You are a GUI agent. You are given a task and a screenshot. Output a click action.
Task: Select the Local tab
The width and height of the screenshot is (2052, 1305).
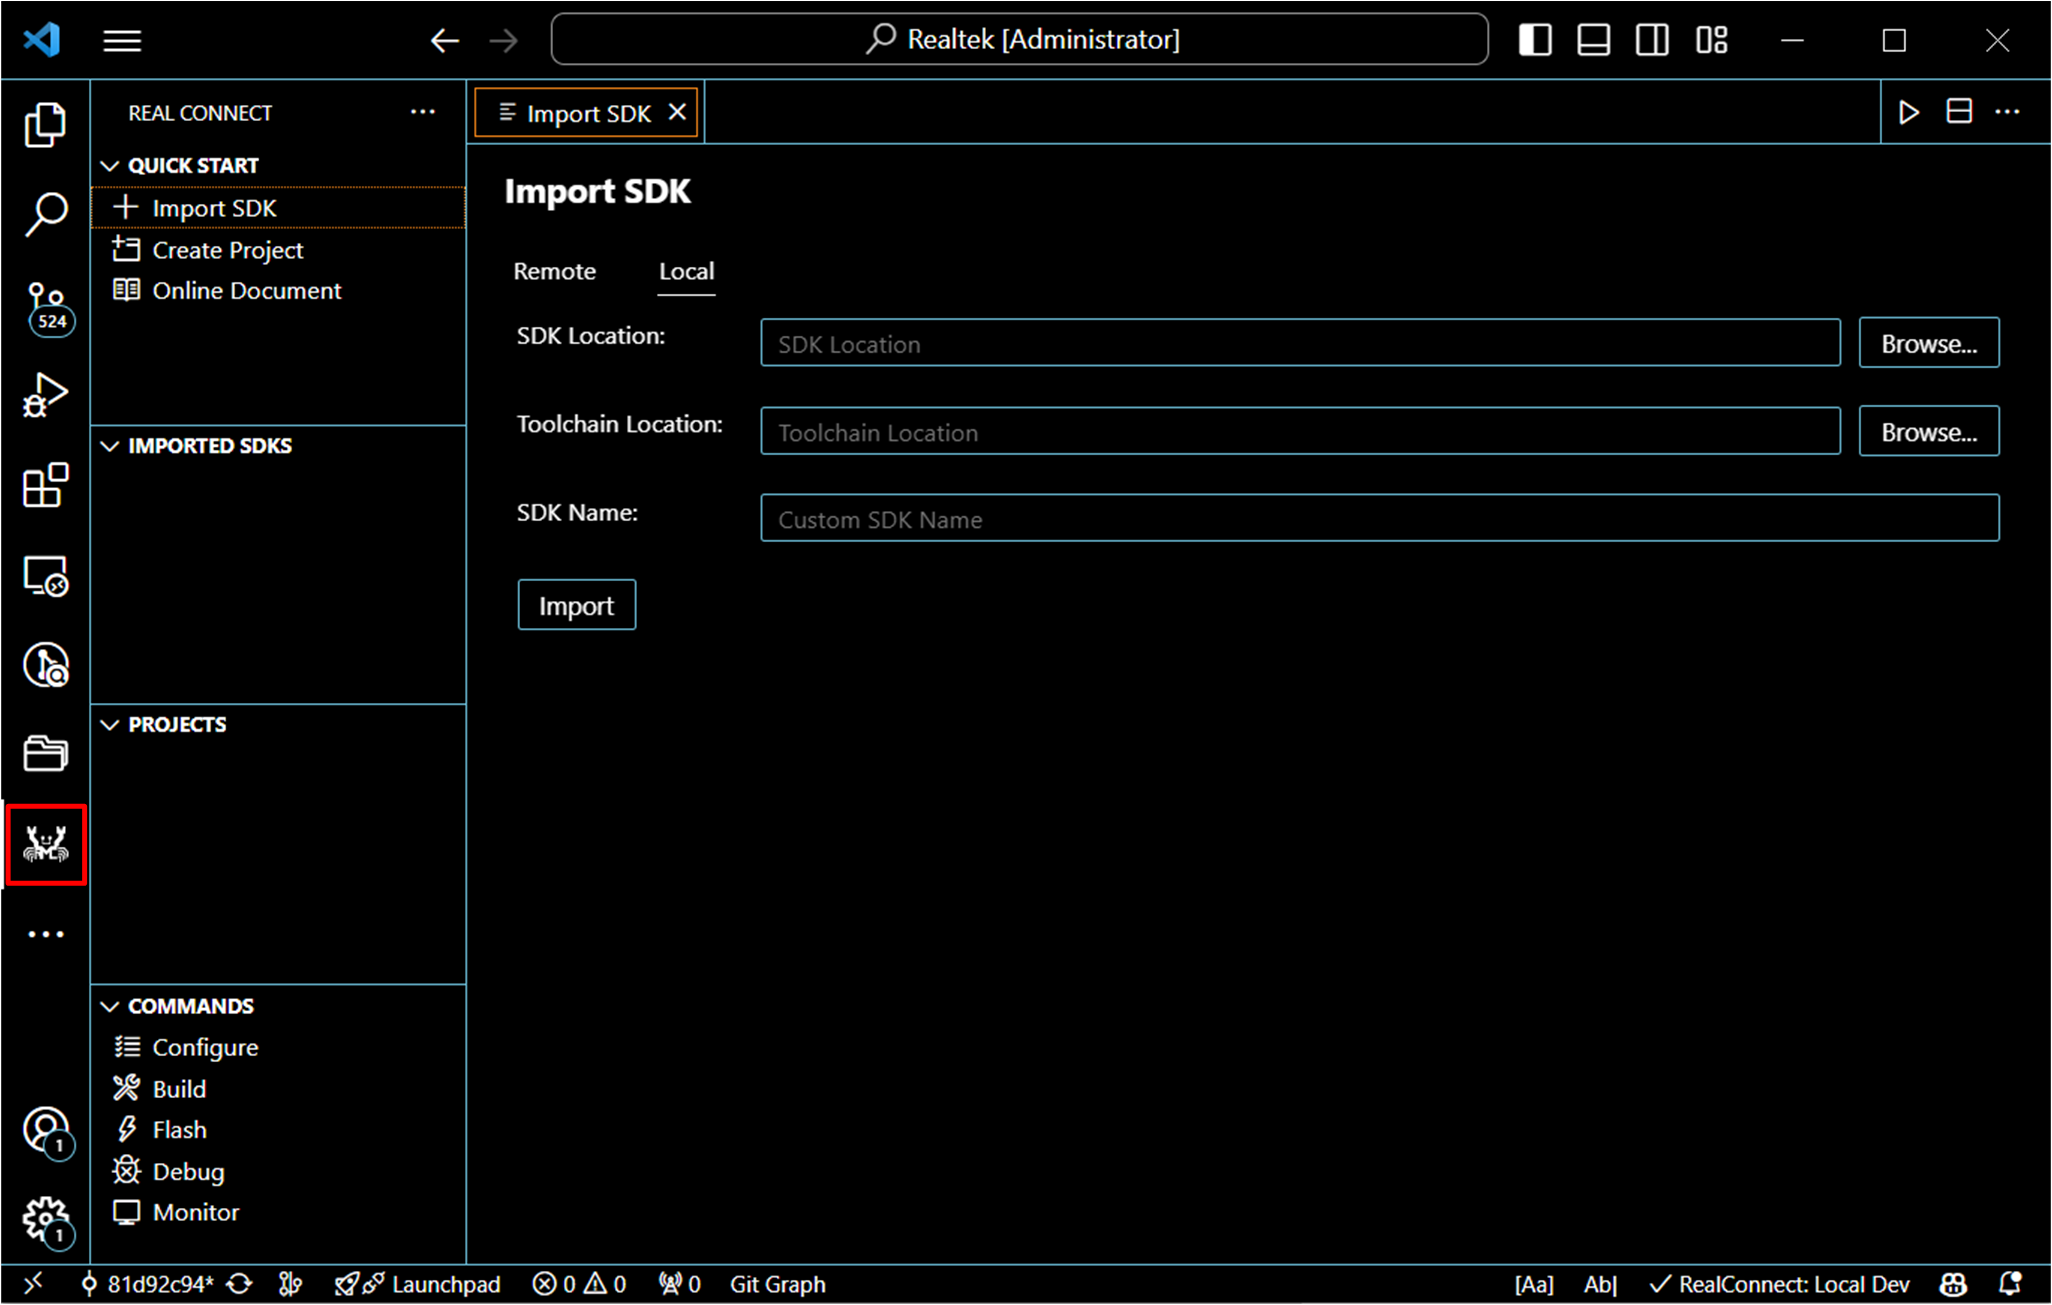(x=686, y=271)
